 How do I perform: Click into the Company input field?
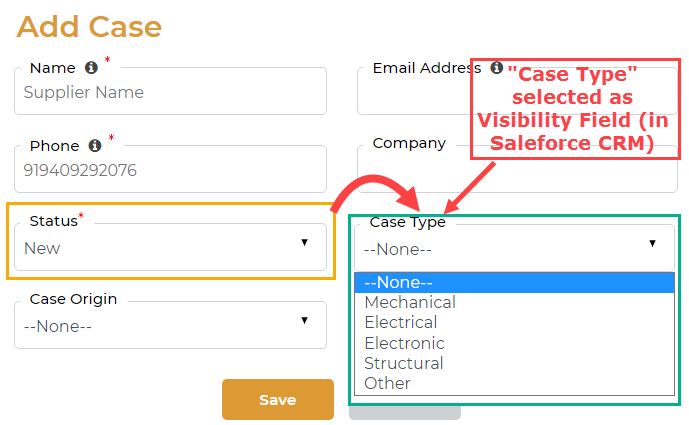420,172
